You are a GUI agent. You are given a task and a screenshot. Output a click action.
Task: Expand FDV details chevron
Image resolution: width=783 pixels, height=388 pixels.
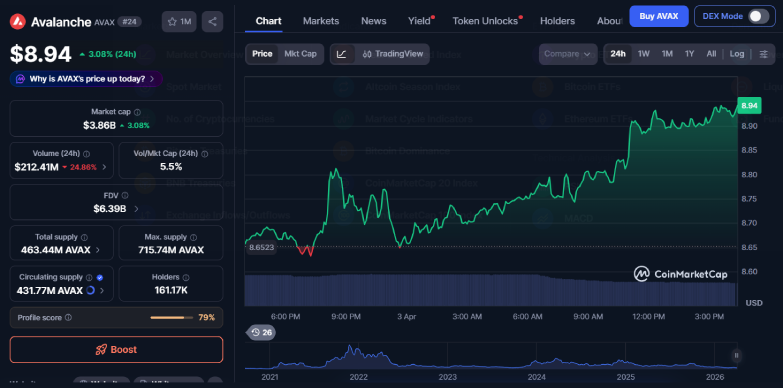click(136, 209)
